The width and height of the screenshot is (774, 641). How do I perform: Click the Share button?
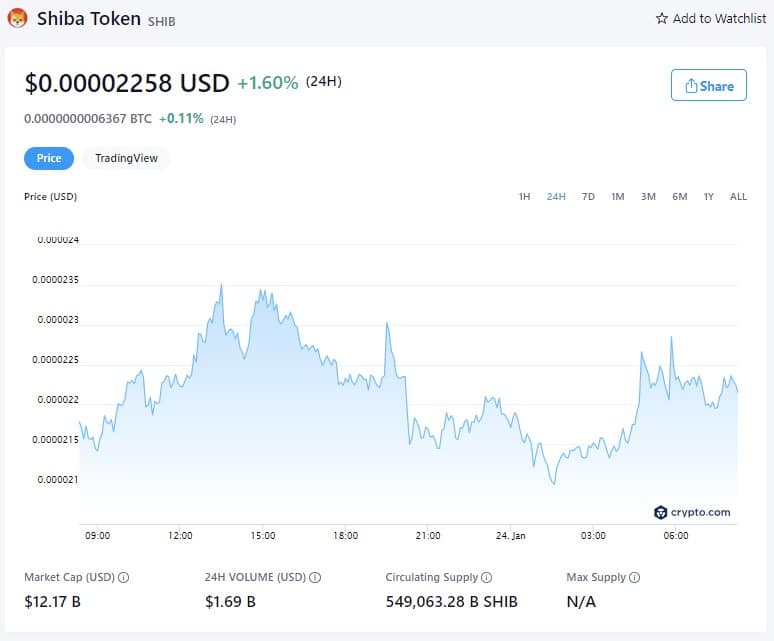coord(708,85)
